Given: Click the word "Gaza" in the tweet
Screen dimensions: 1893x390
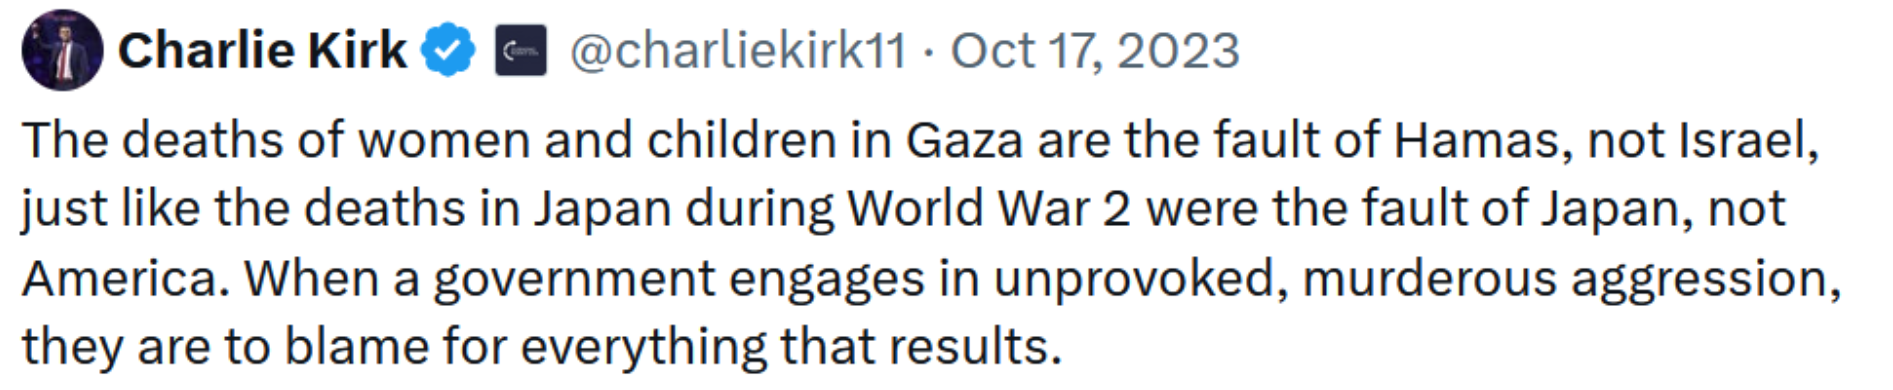Looking at the screenshot, I should pyautogui.click(x=964, y=140).
